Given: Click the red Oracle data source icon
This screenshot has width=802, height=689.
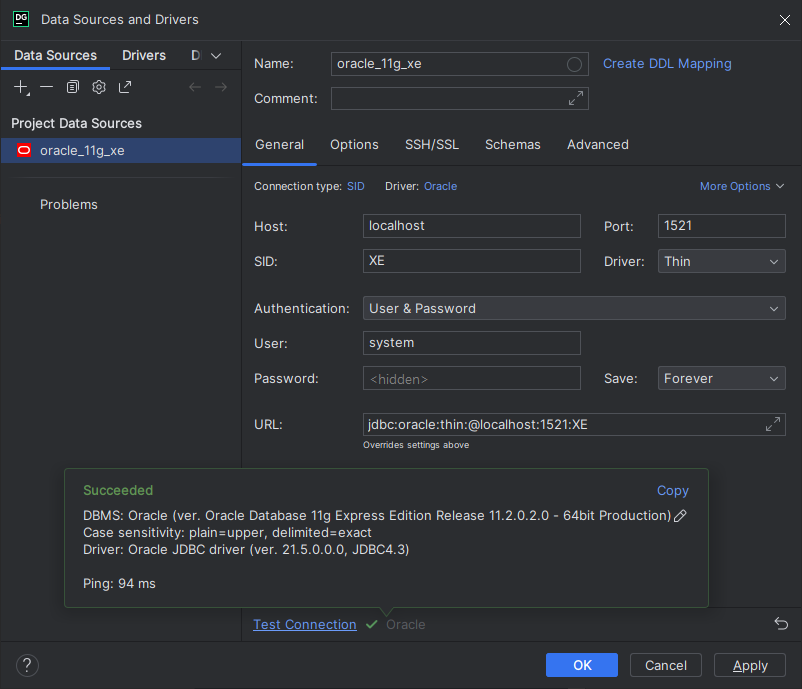Looking at the screenshot, I should pyautogui.click(x=24, y=150).
